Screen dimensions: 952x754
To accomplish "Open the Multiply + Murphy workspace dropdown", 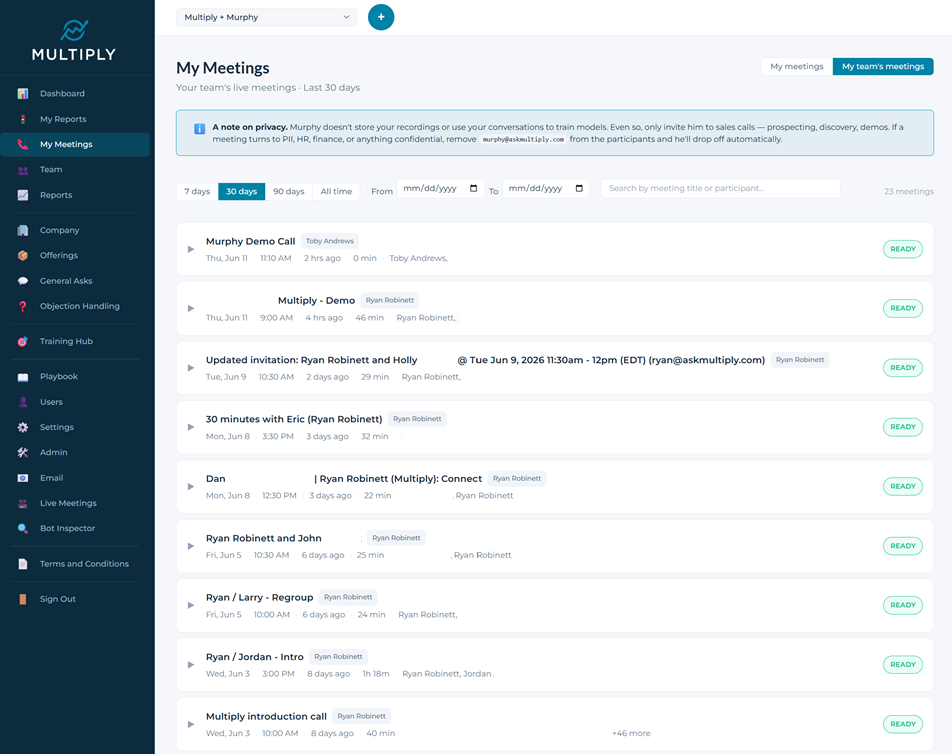I will pyautogui.click(x=267, y=17).
